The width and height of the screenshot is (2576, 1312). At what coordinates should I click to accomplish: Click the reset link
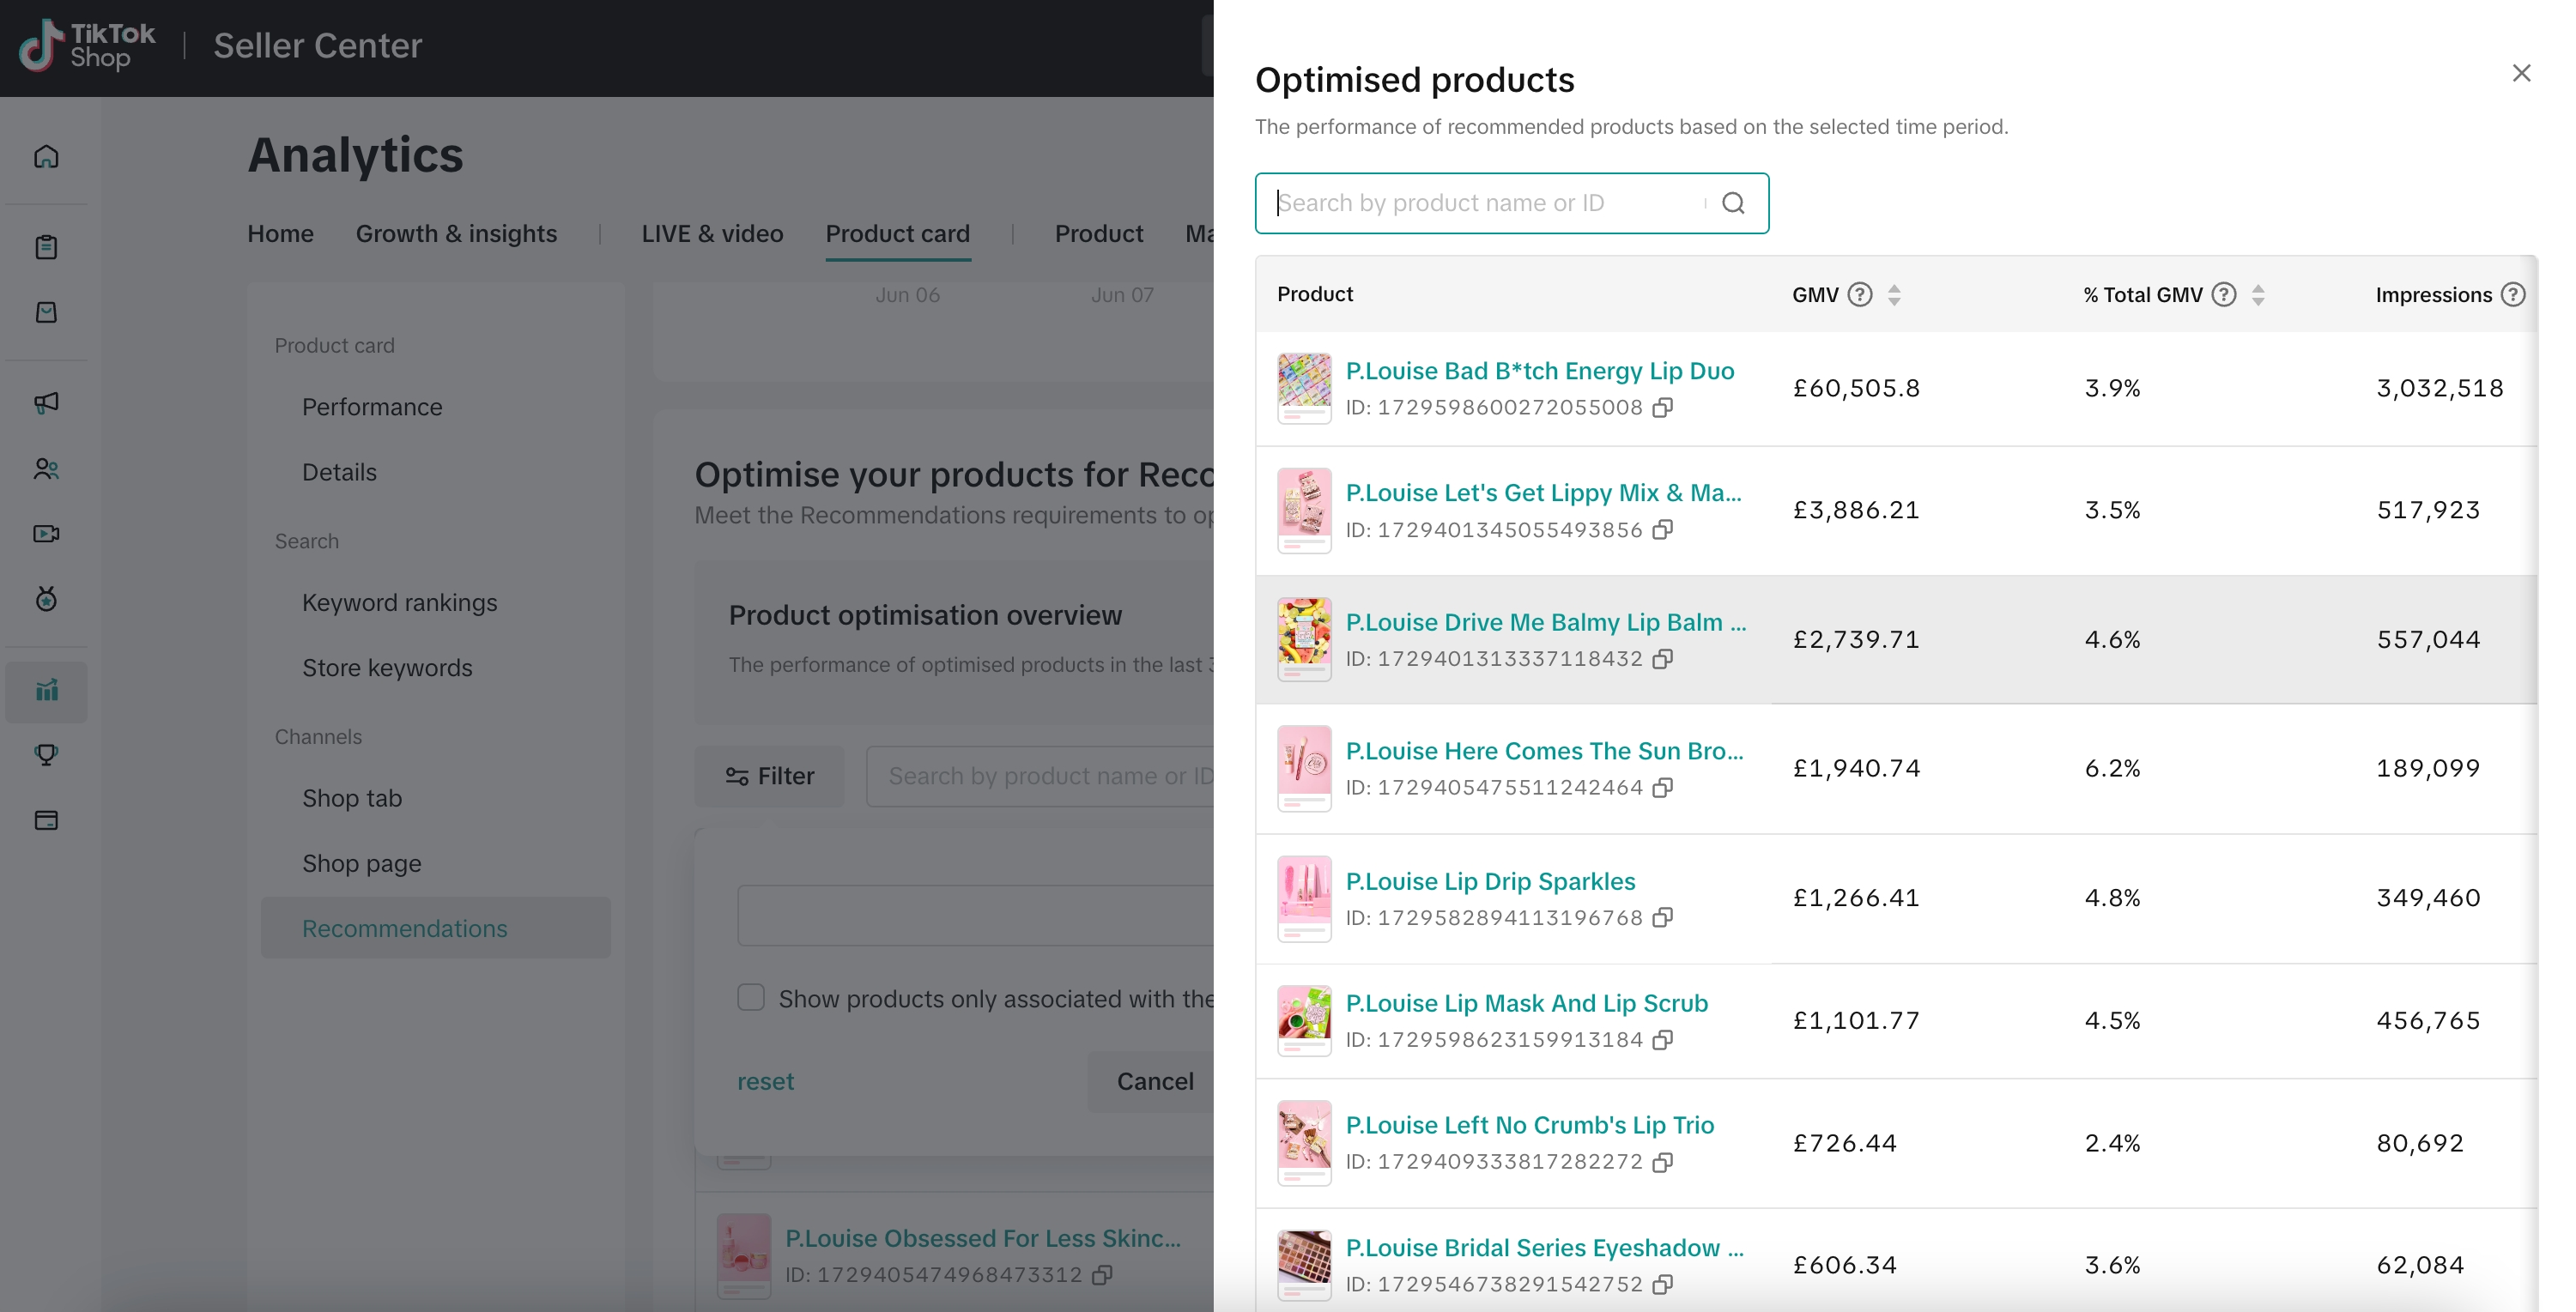[x=765, y=1081]
